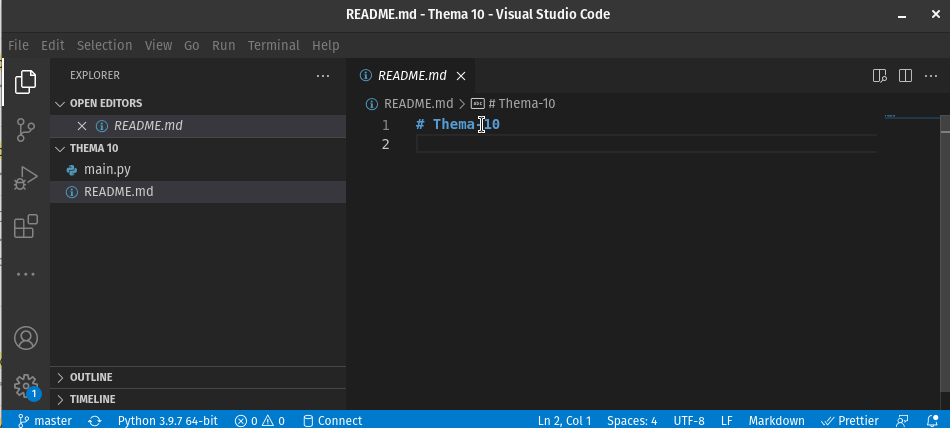Split the editor right
Screen dimensions: 950x428
[x=905, y=75]
